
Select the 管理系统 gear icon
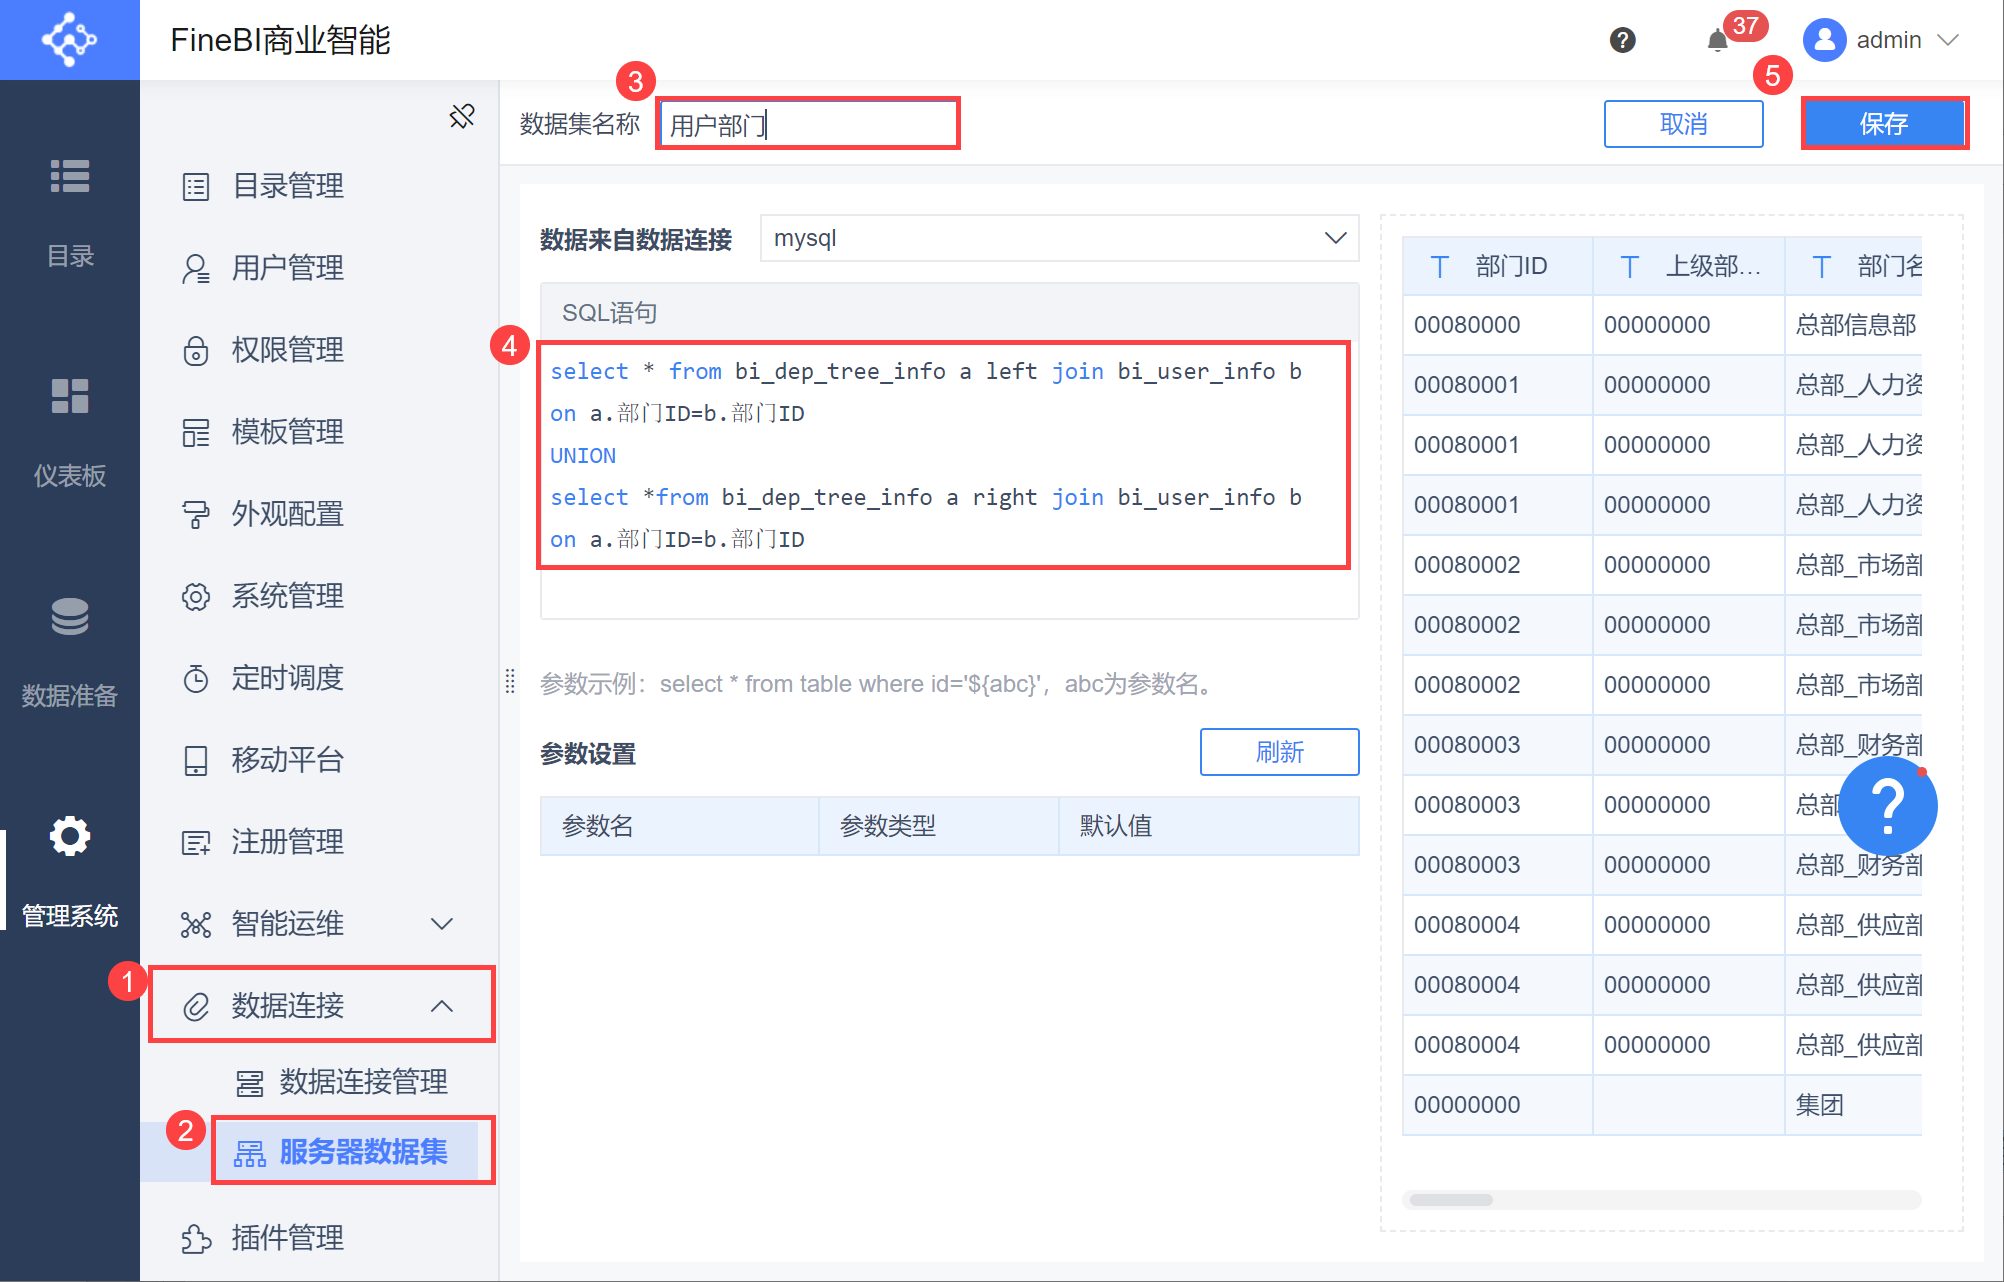point(69,837)
